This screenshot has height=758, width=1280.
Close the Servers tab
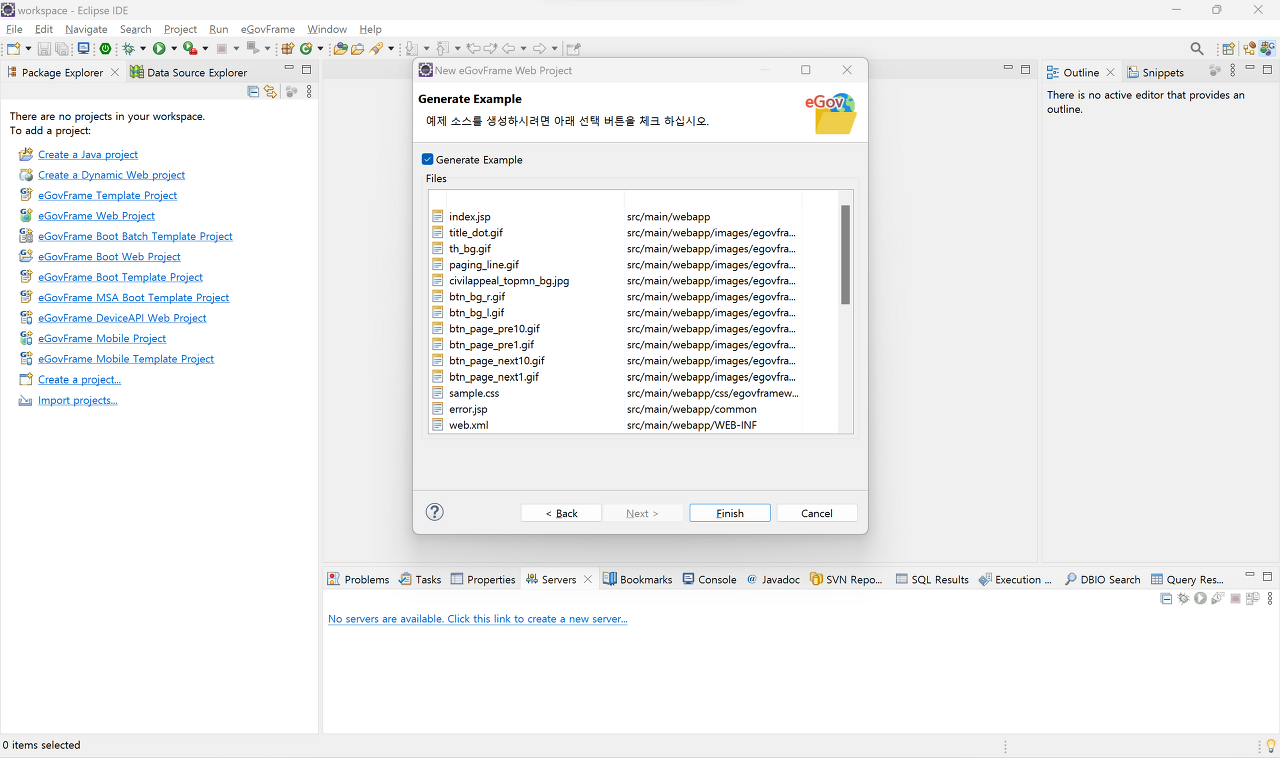pyautogui.click(x=588, y=579)
